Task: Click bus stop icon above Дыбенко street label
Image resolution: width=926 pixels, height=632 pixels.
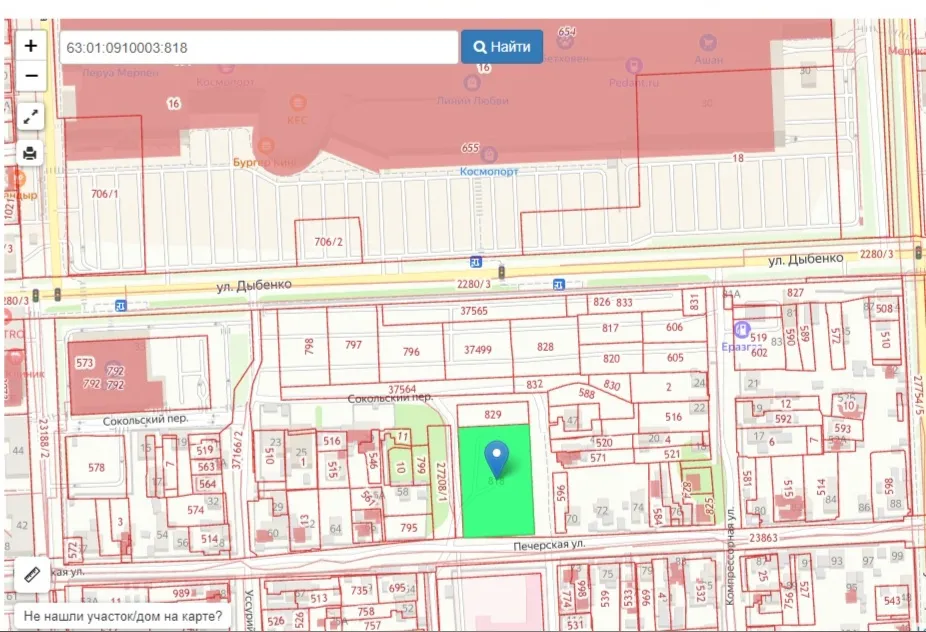Action: [474, 262]
